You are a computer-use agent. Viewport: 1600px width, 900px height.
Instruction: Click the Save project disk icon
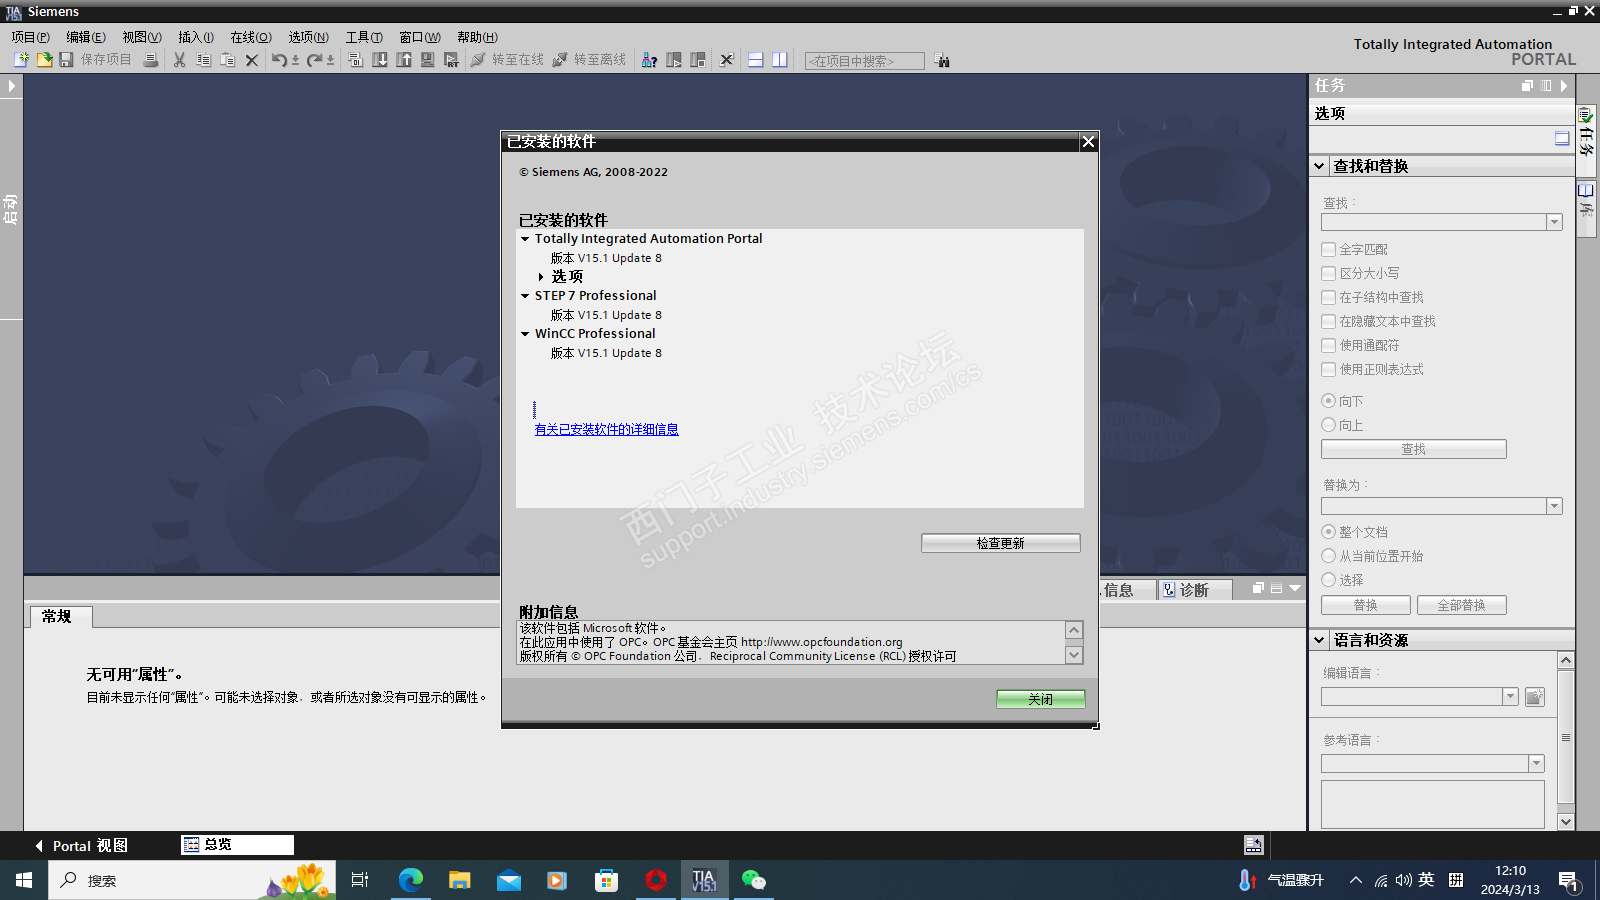pyautogui.click(x=66, y=60)
